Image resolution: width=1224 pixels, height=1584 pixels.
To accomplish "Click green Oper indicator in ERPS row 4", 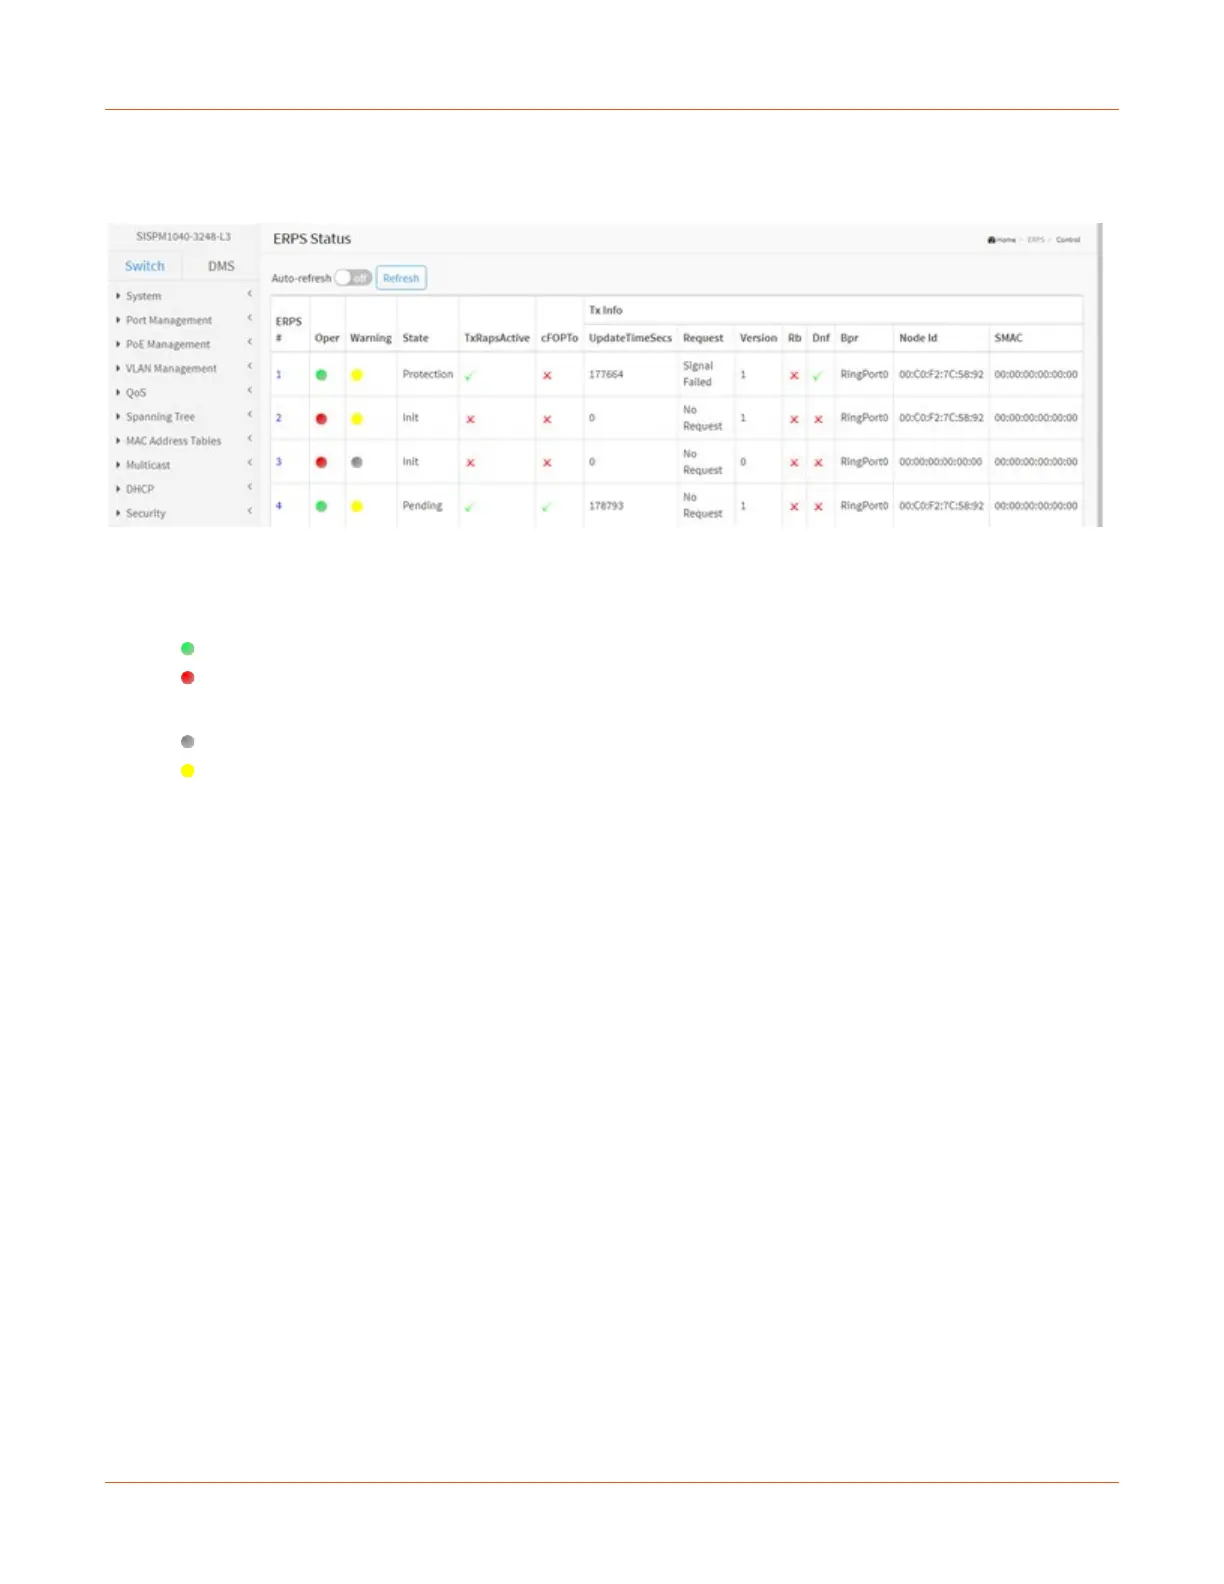I will (321, 506).
